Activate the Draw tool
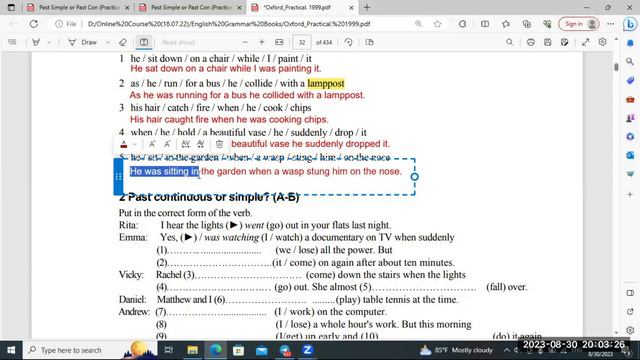The height and width of the screenshot is (360, 640). point(83,42)
